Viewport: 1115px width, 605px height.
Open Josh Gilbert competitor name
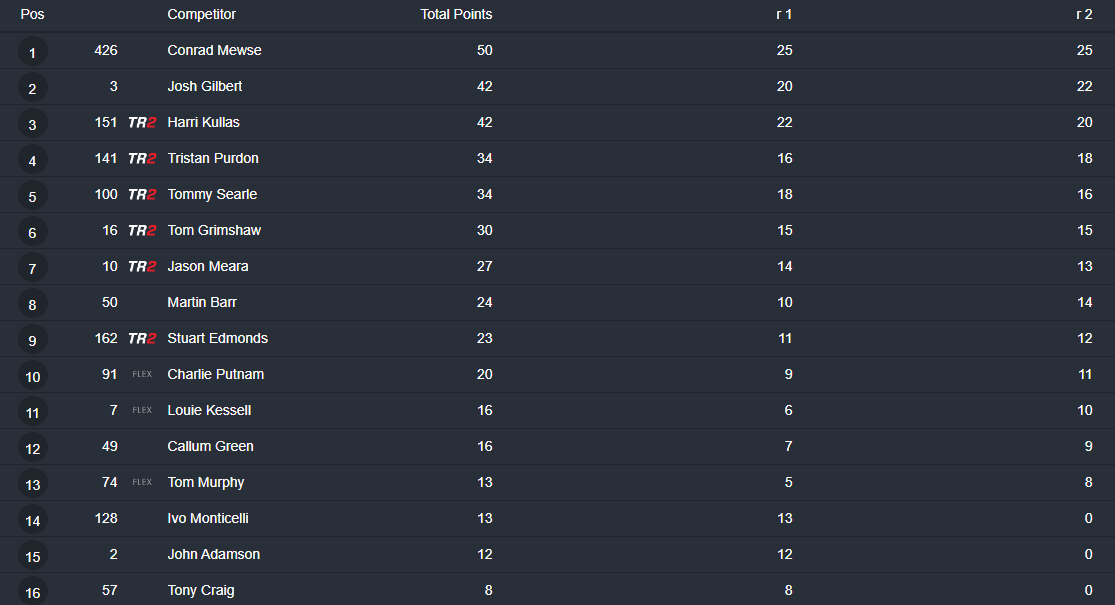205,87
